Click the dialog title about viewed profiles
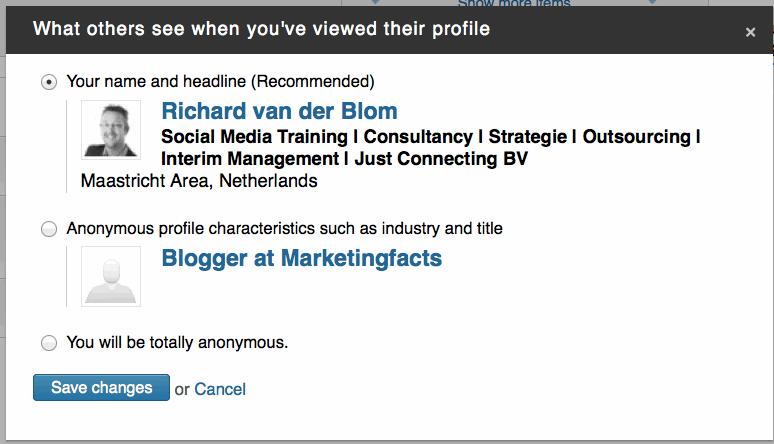 (261, 28)
